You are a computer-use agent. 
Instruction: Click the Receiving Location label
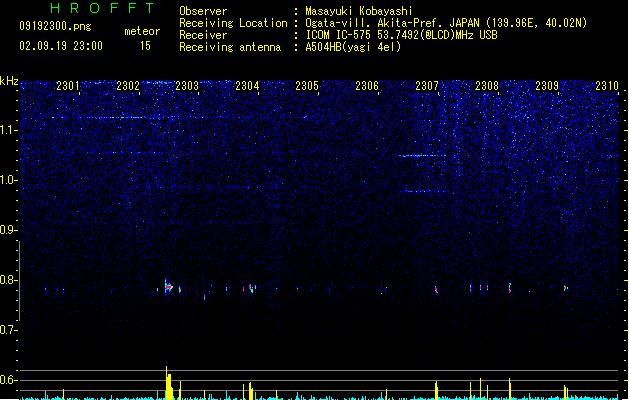click(x=233, y=23)
